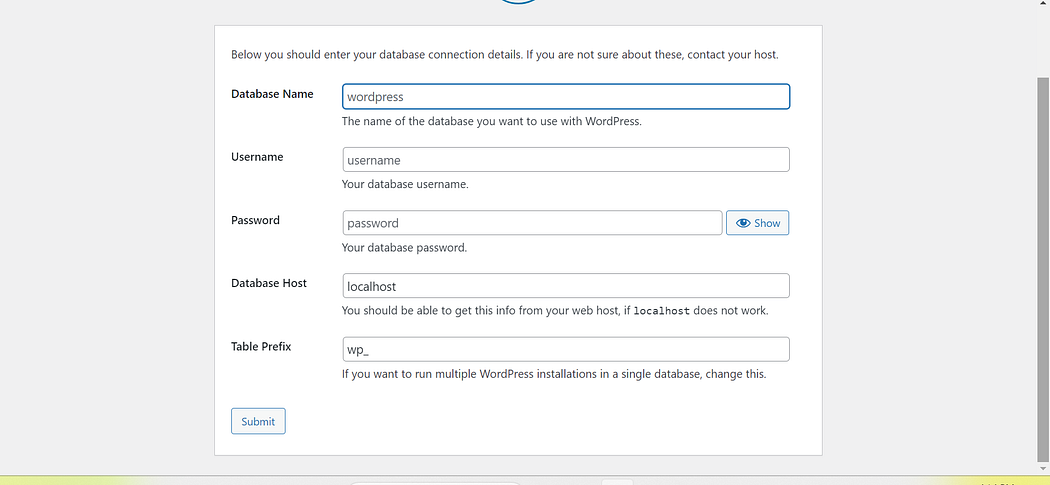Edit the Database Host field
Viewport: 1050px width, 485px height.
click(566, 286)
